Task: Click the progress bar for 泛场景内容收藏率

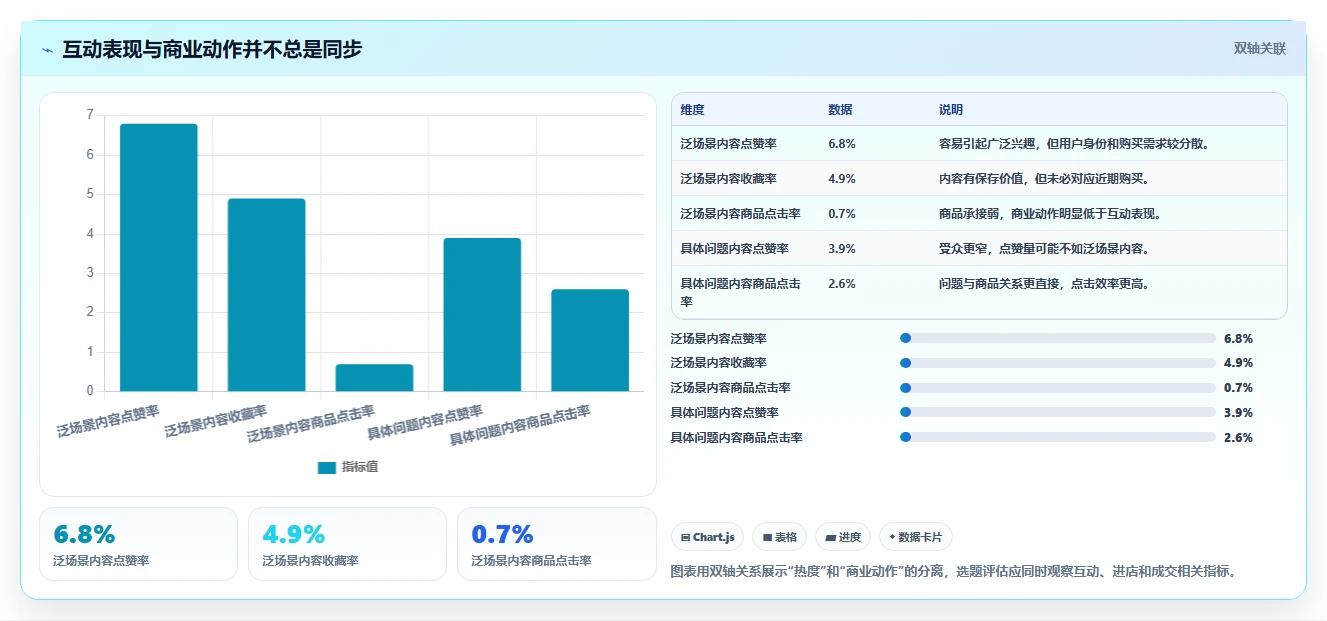Action: pyautogui.click(x=1058, y=363)
